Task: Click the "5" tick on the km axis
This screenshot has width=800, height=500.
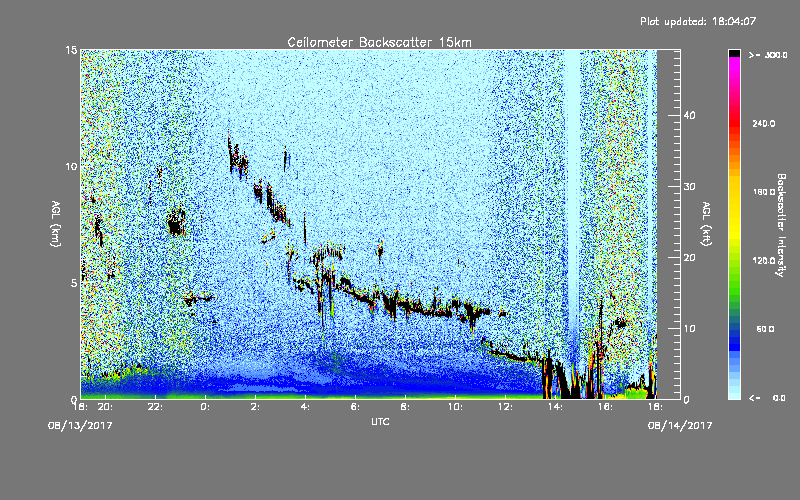Action: coord(74,283)
